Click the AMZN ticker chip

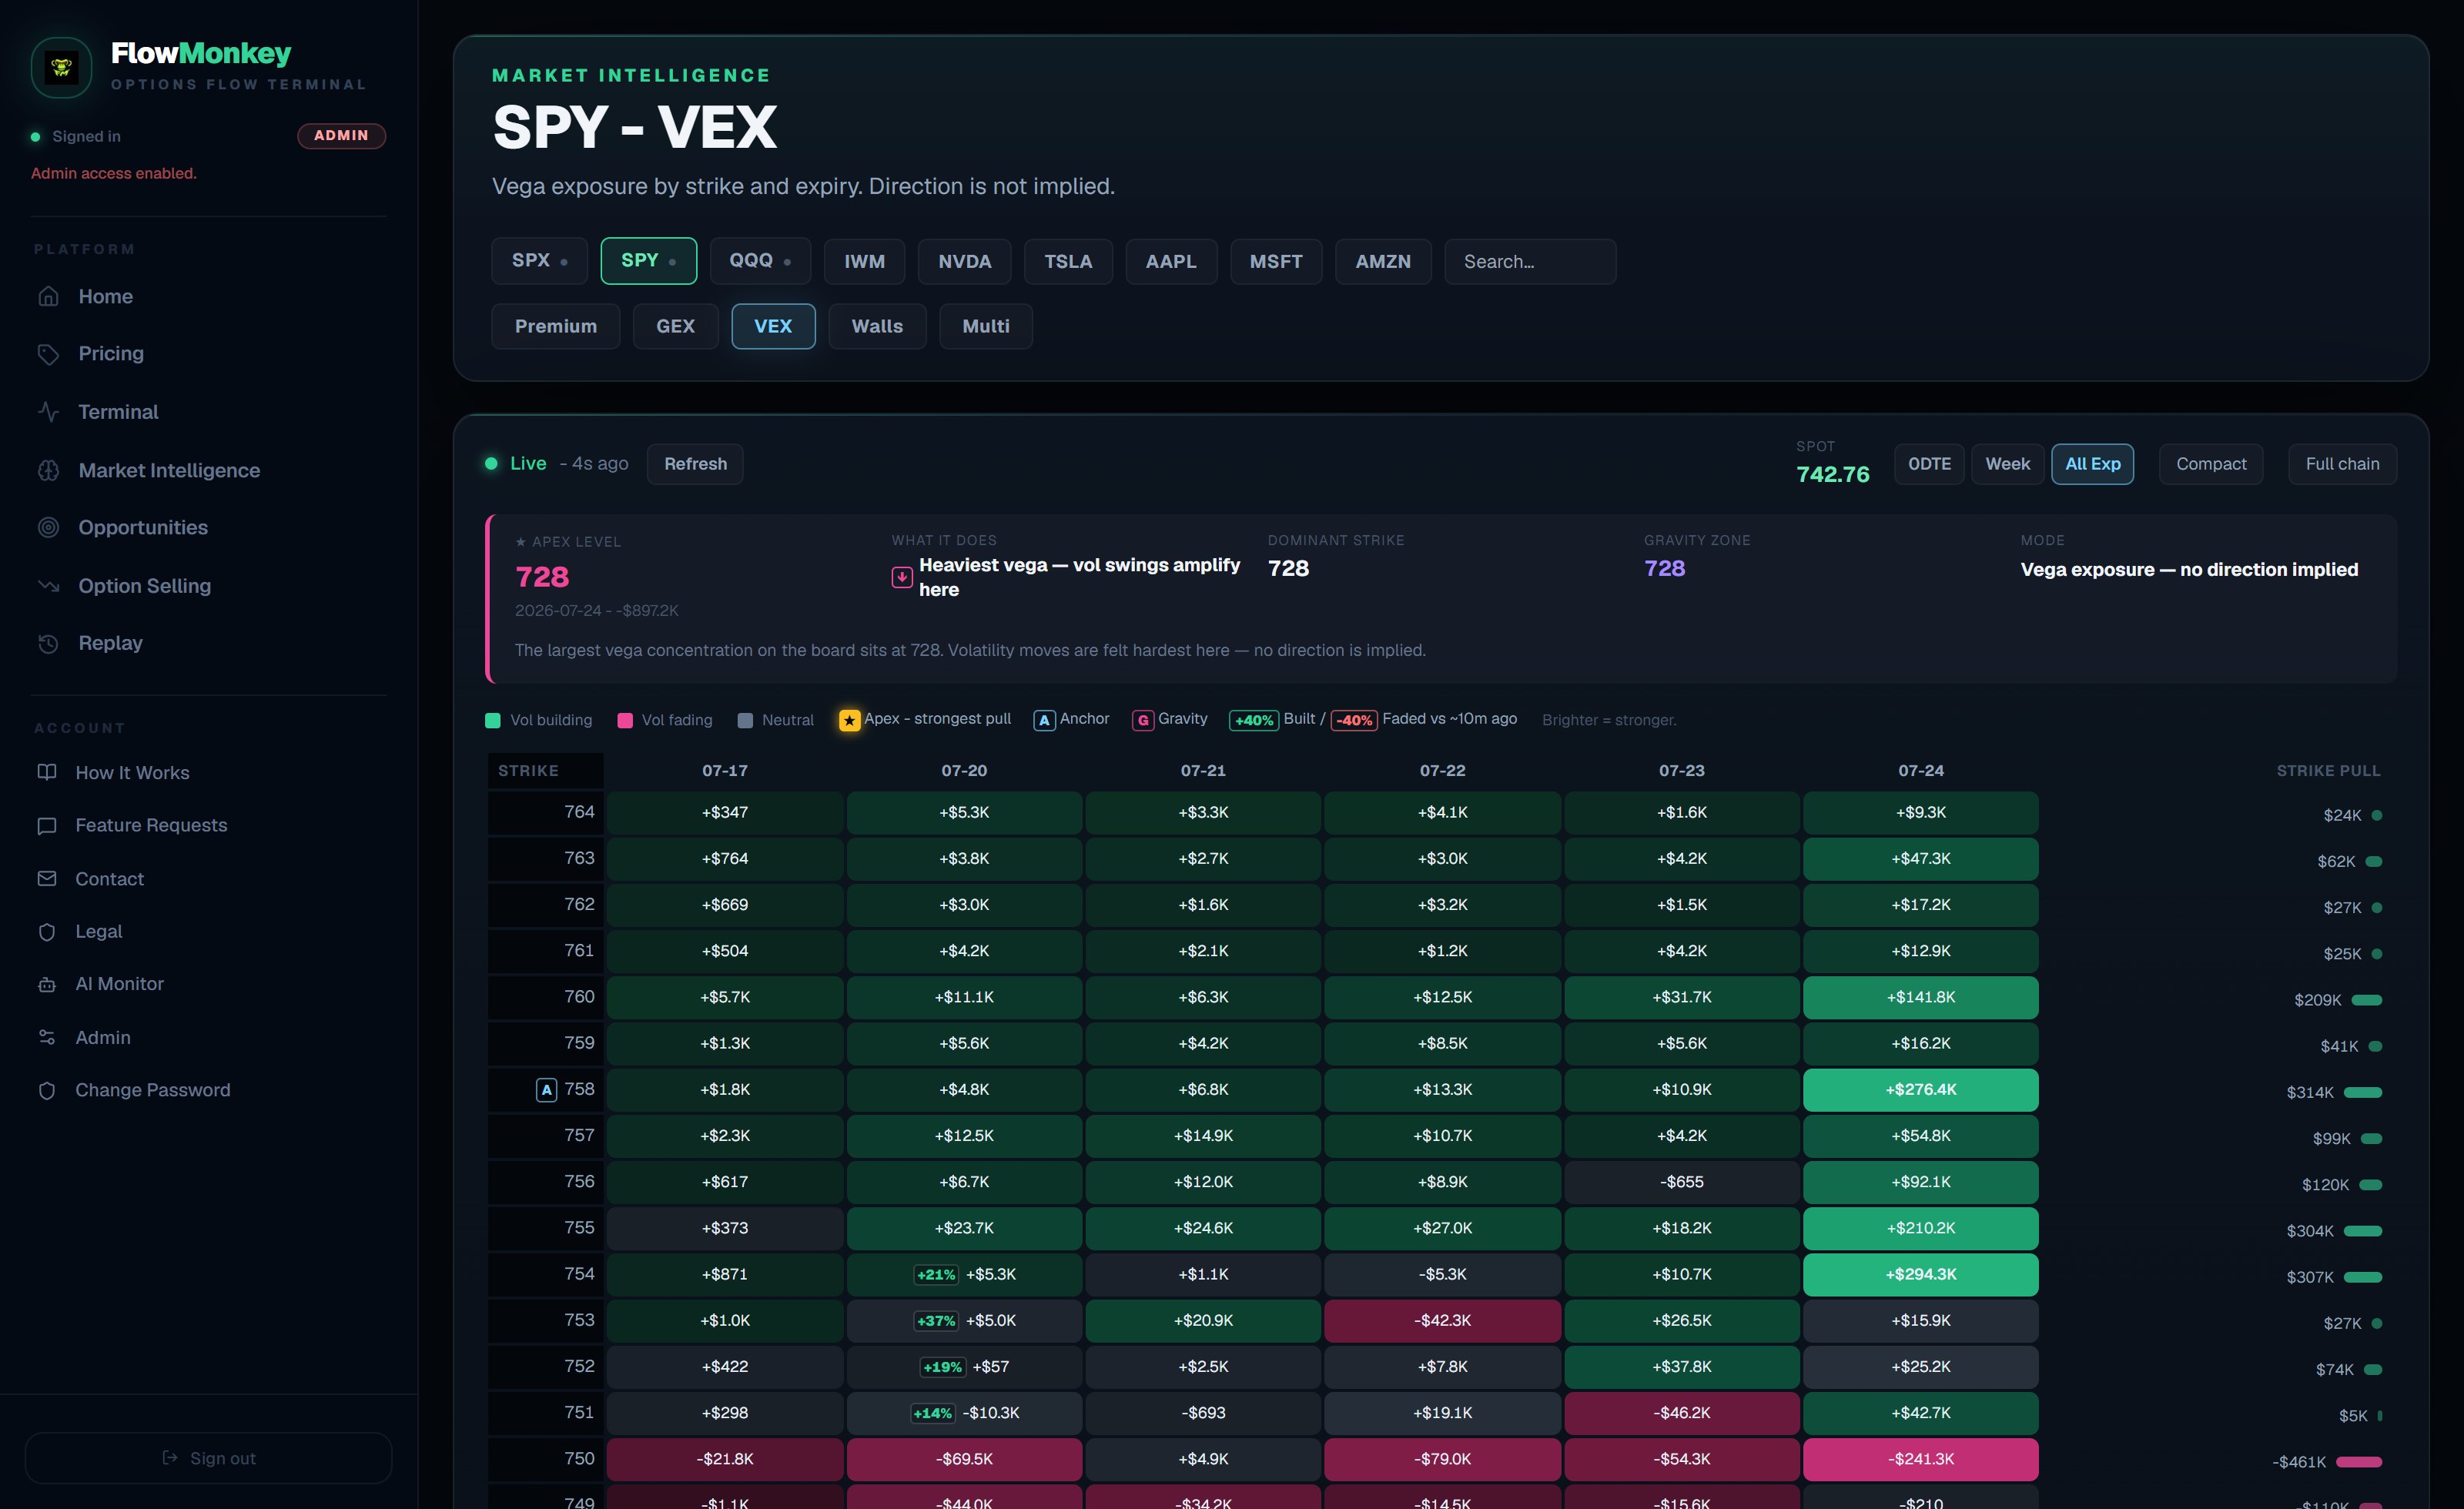(x=1383, y=261)
